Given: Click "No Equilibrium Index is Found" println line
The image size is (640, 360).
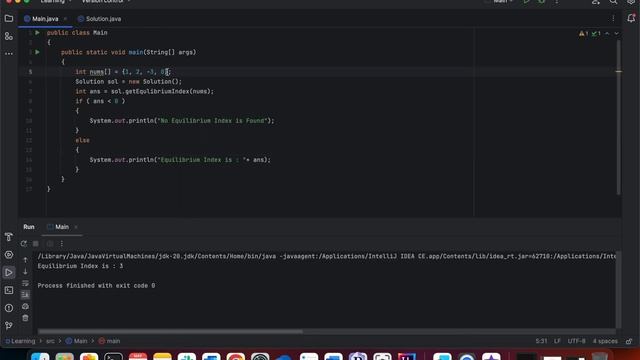Looking at the screenshot, I should tap(182, 121).
